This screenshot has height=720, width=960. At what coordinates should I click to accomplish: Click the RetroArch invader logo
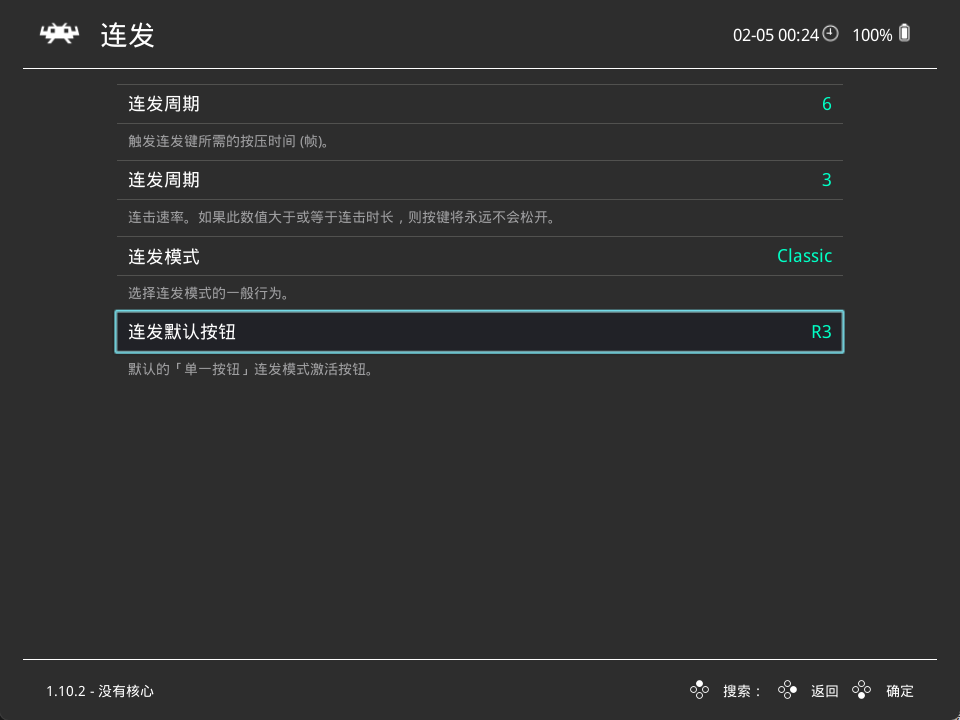point(59,35)
